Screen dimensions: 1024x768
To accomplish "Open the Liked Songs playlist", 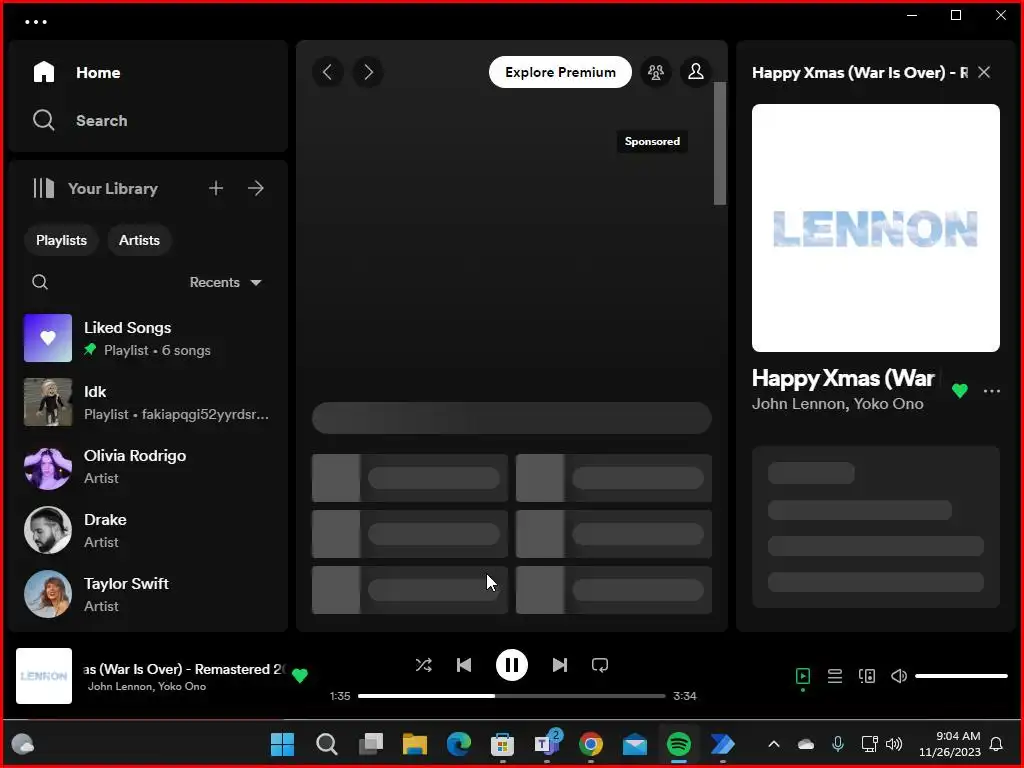I will [x=148, y=338].
